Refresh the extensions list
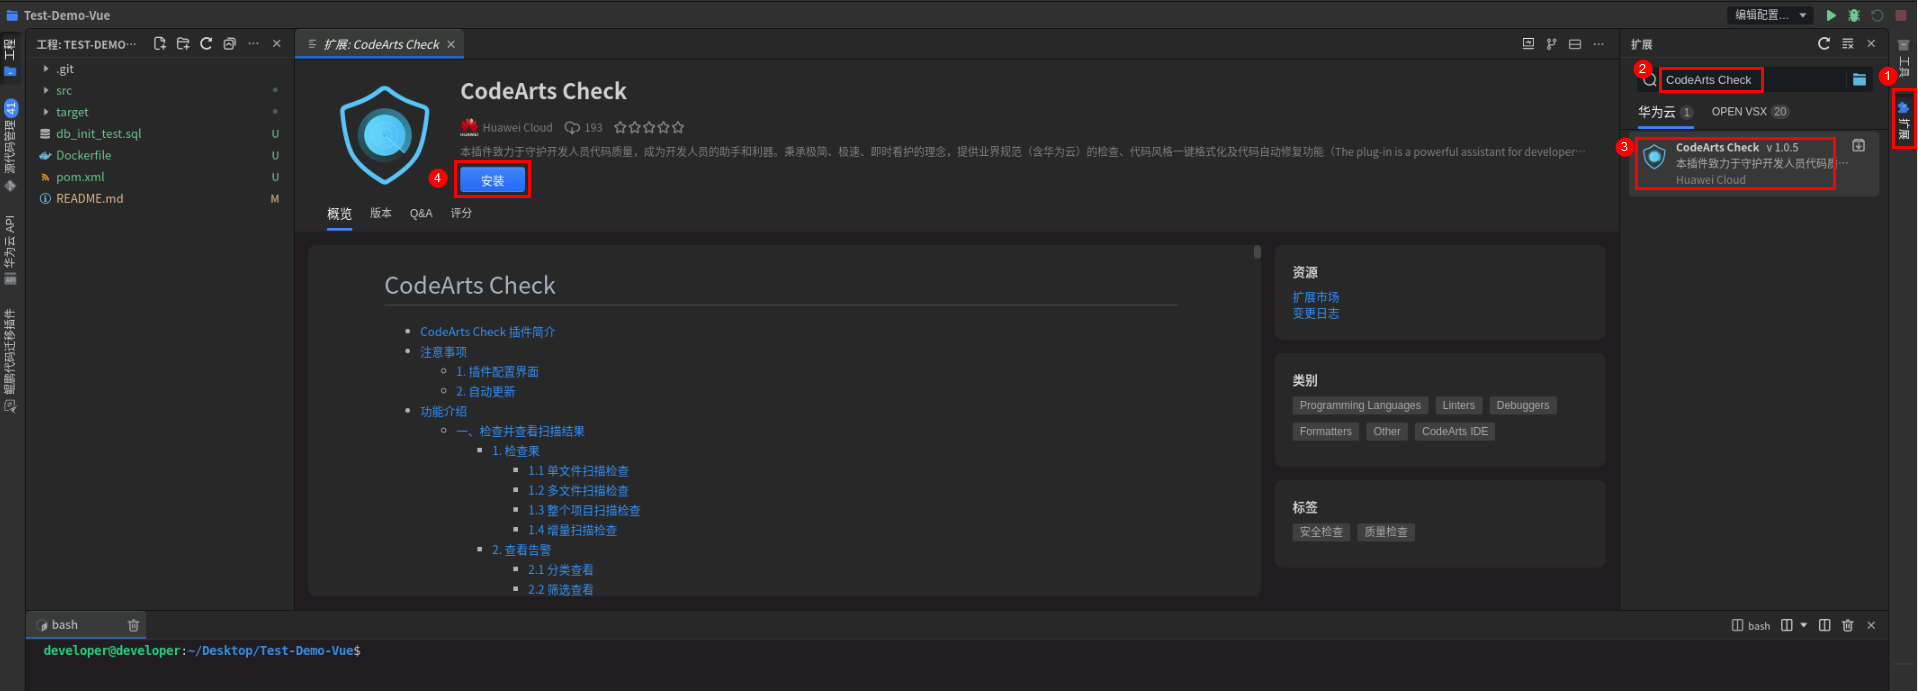Image resolution: width=1918 pixels, height=691 pixels. point(1824,44)
